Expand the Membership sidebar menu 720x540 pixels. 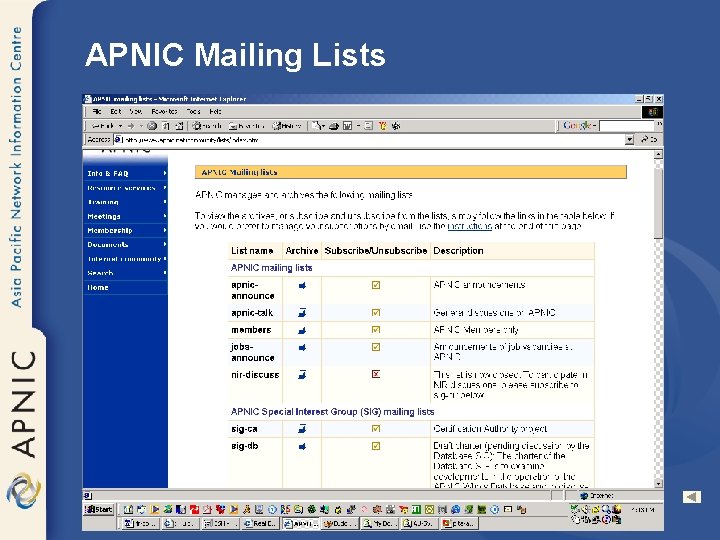pos(125,231)
